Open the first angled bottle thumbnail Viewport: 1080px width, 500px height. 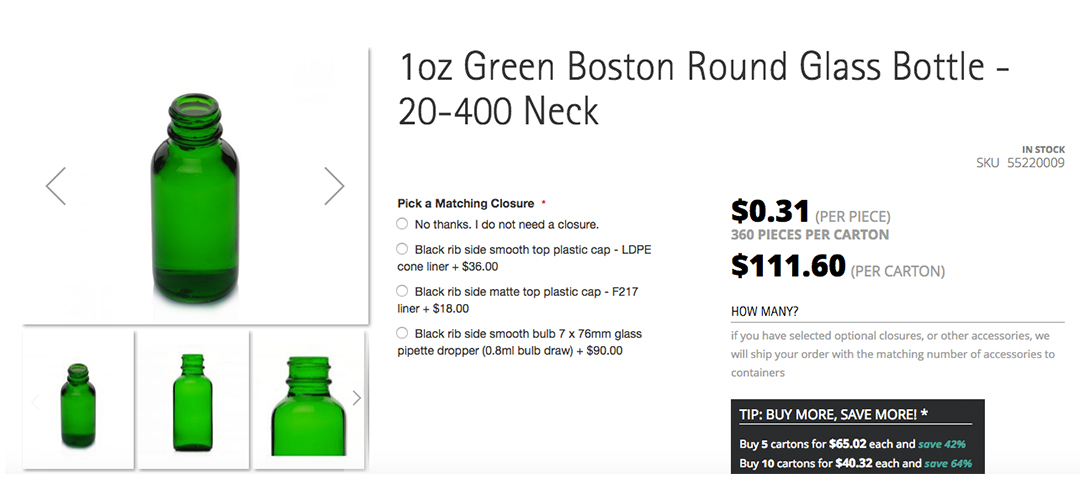click(x=79, y=399)
